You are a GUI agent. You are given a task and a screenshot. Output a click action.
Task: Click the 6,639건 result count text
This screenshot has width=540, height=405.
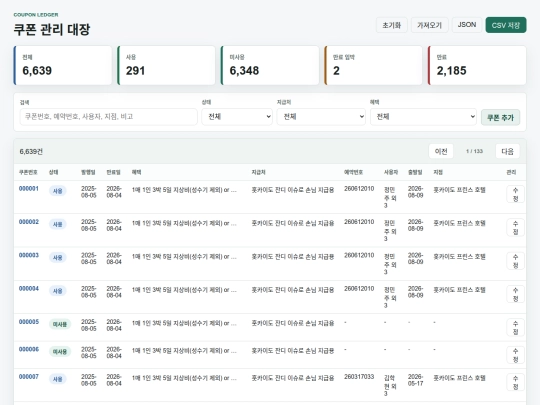tap(31, 152)
